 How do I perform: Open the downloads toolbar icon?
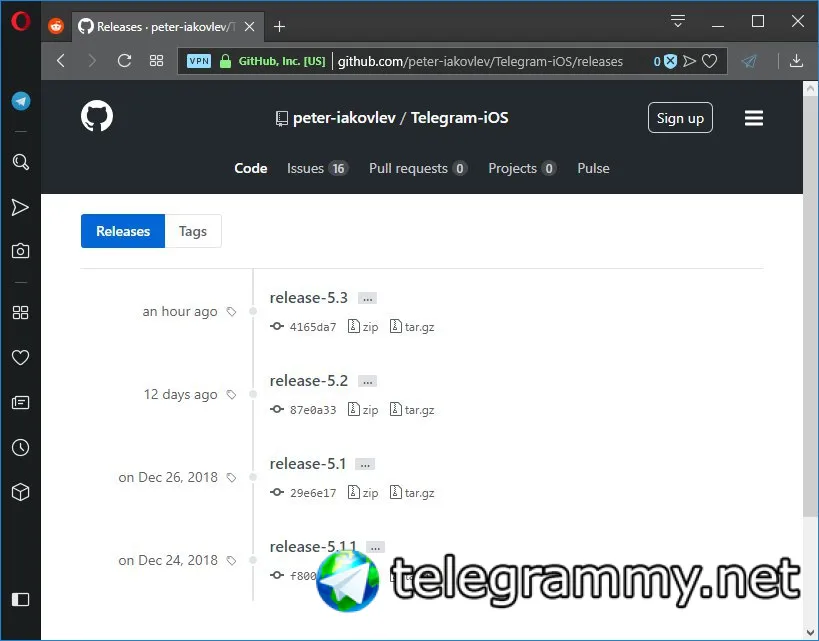[796, 61]
